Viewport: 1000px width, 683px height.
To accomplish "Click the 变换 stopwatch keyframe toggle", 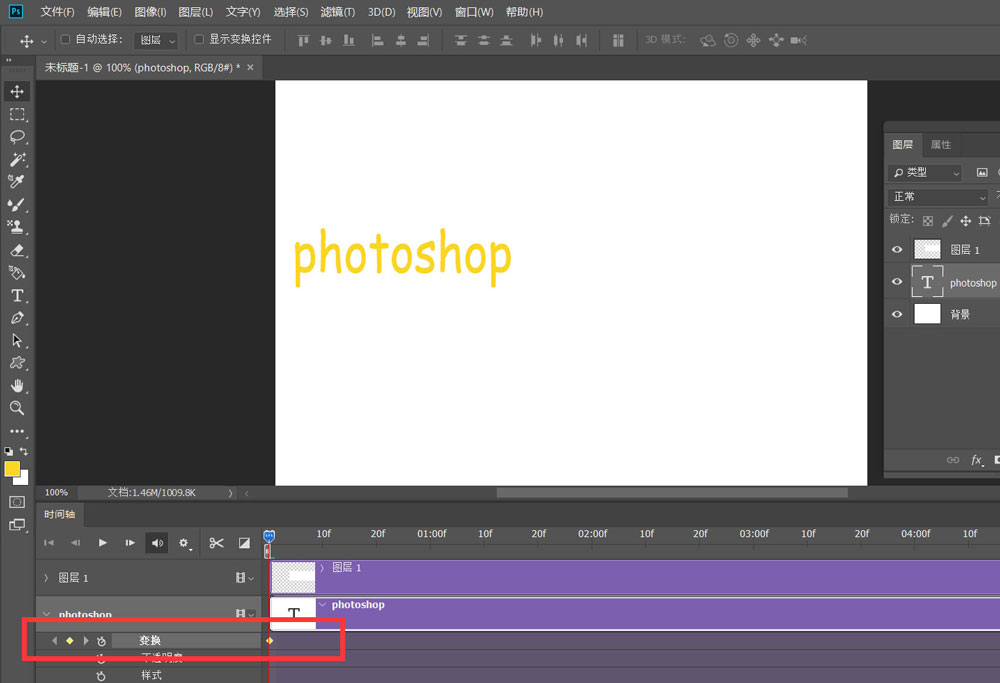I will (x=102, y=641).
